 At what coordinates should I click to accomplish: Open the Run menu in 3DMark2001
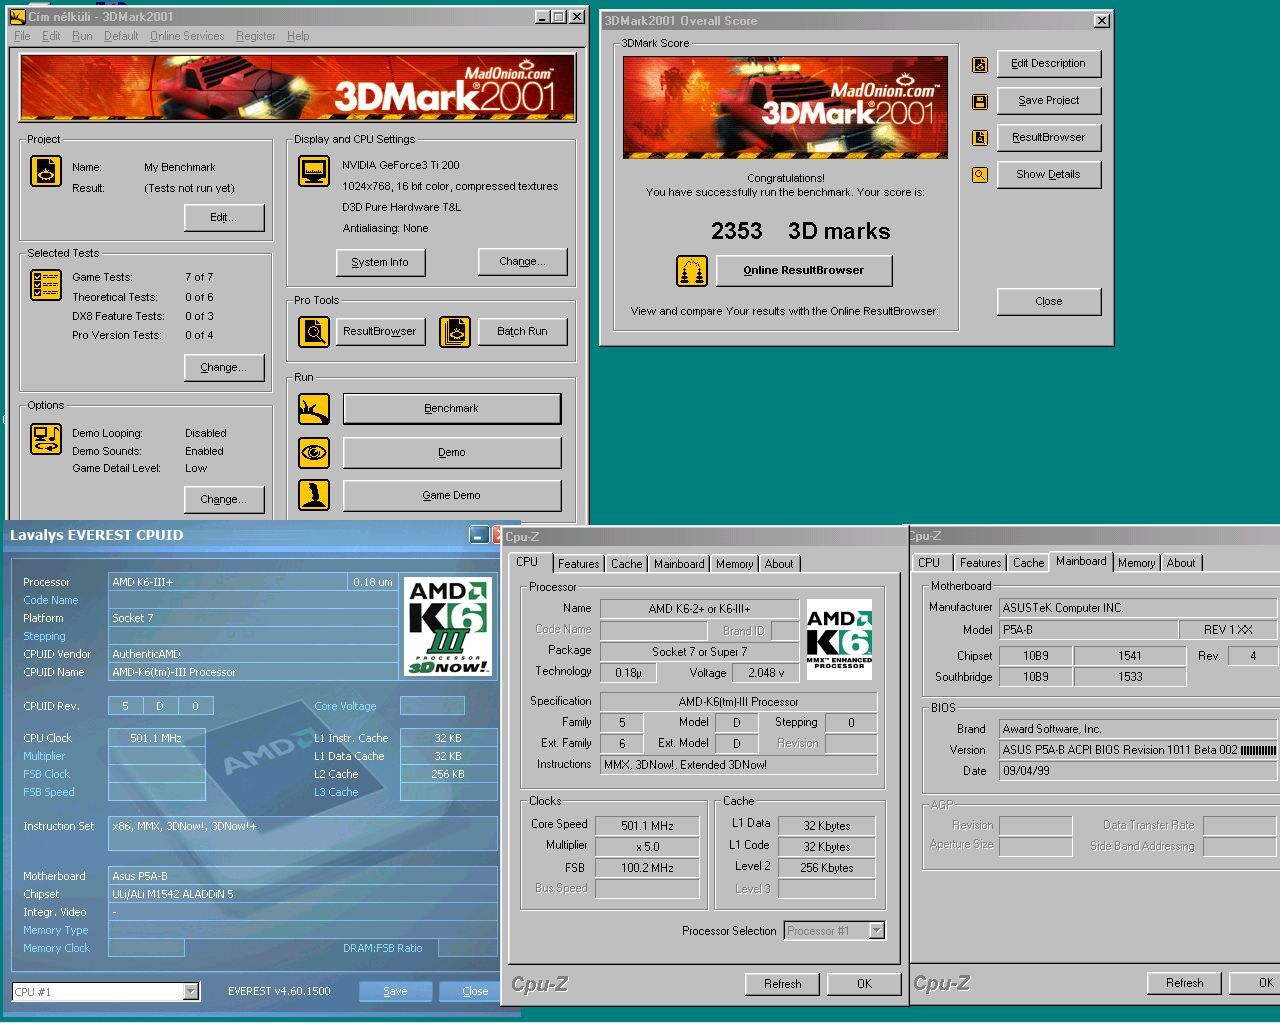tap(82, 36)
